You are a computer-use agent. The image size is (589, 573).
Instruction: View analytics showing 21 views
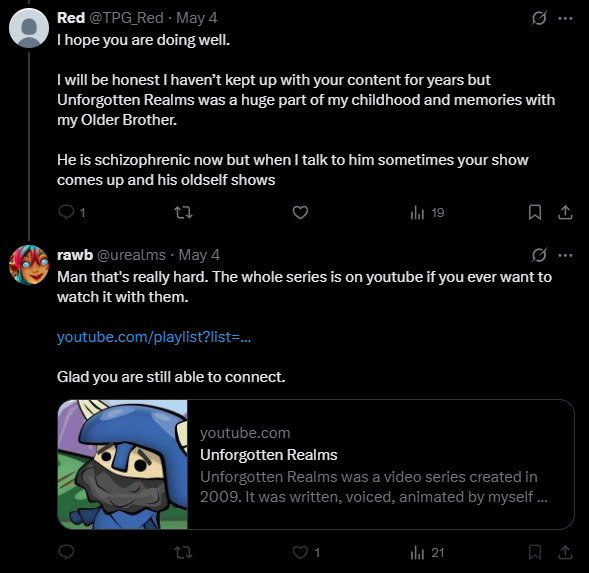point(427,552)
